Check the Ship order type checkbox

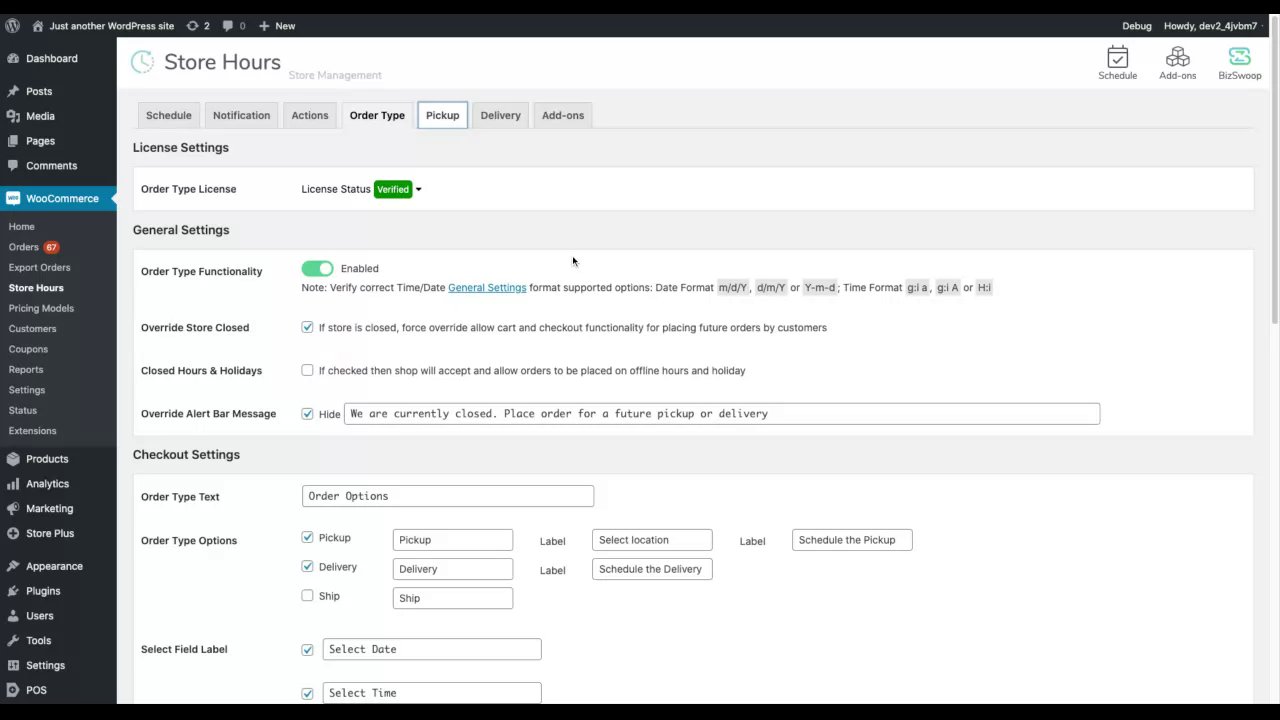307,595
